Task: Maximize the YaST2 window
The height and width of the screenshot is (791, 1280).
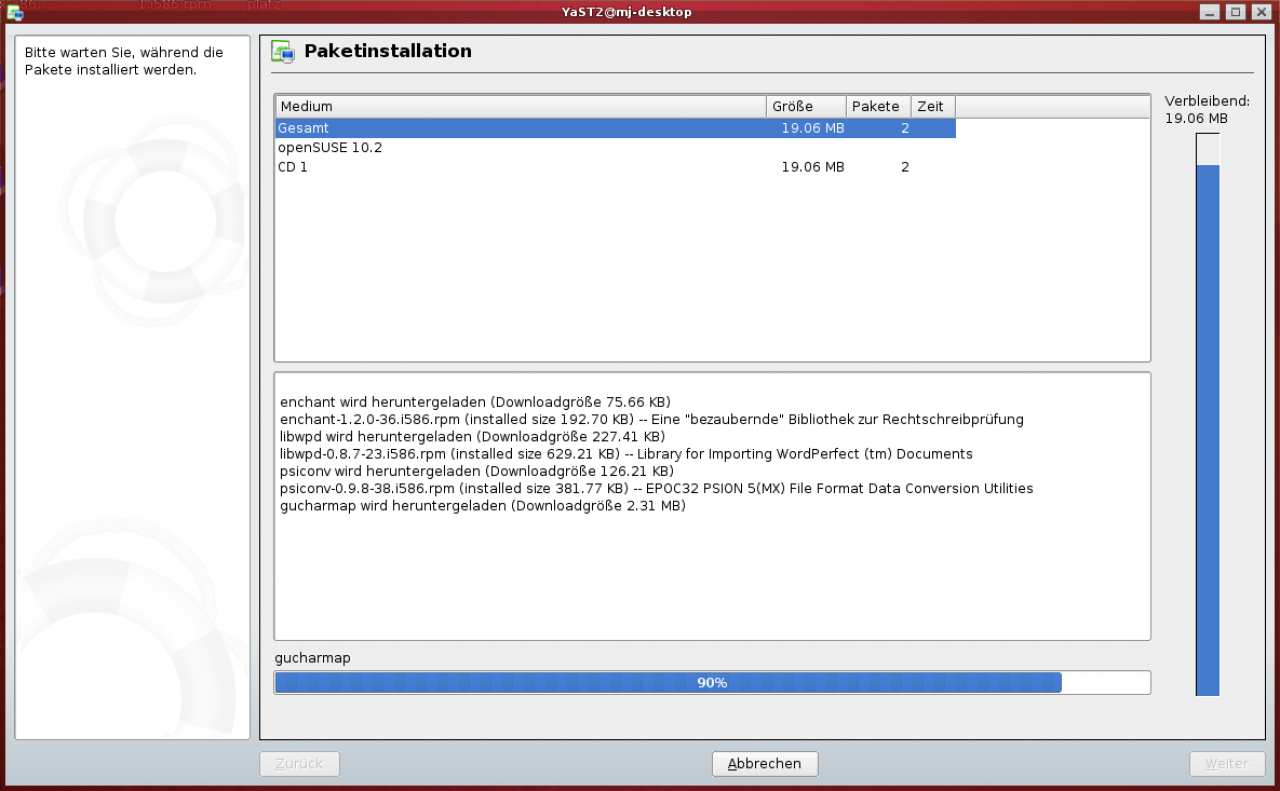Action: (x=1235, y=12)
